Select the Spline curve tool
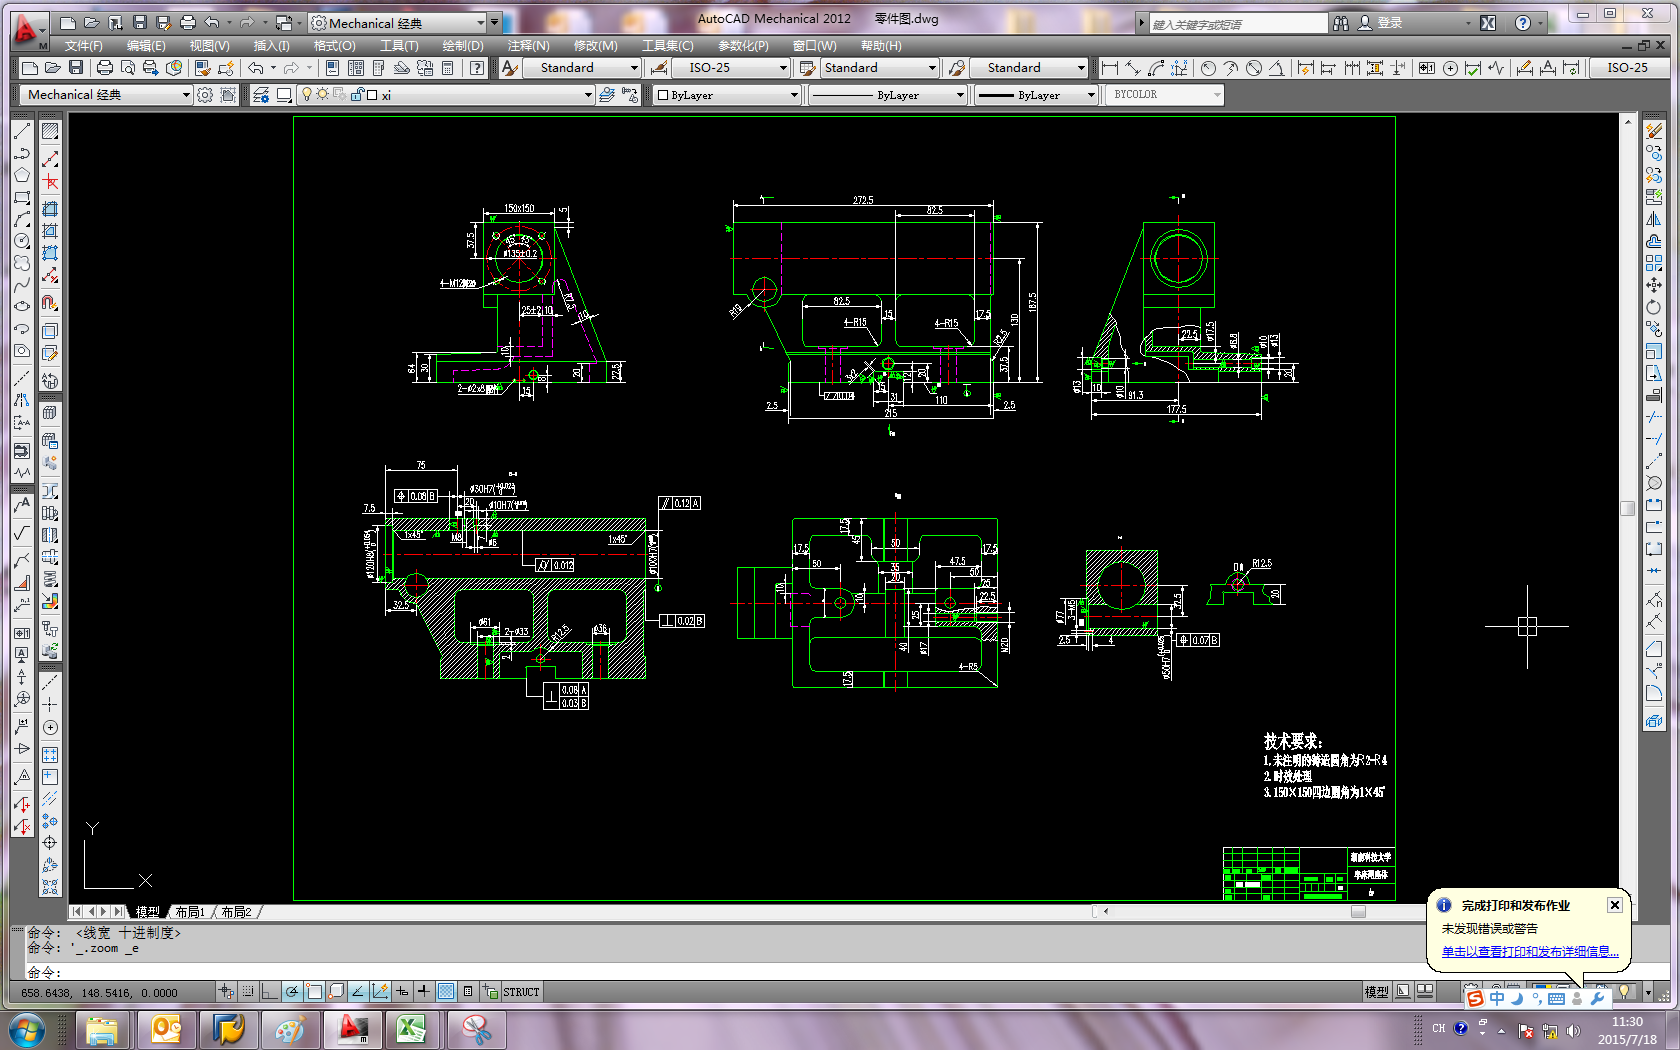 (21, 285)
